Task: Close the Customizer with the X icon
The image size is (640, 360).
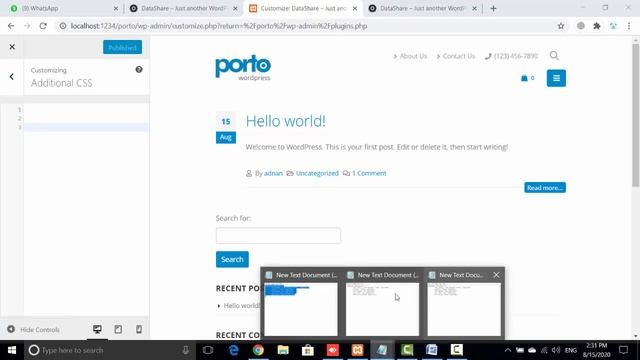Action: click(x=12, y=47)
